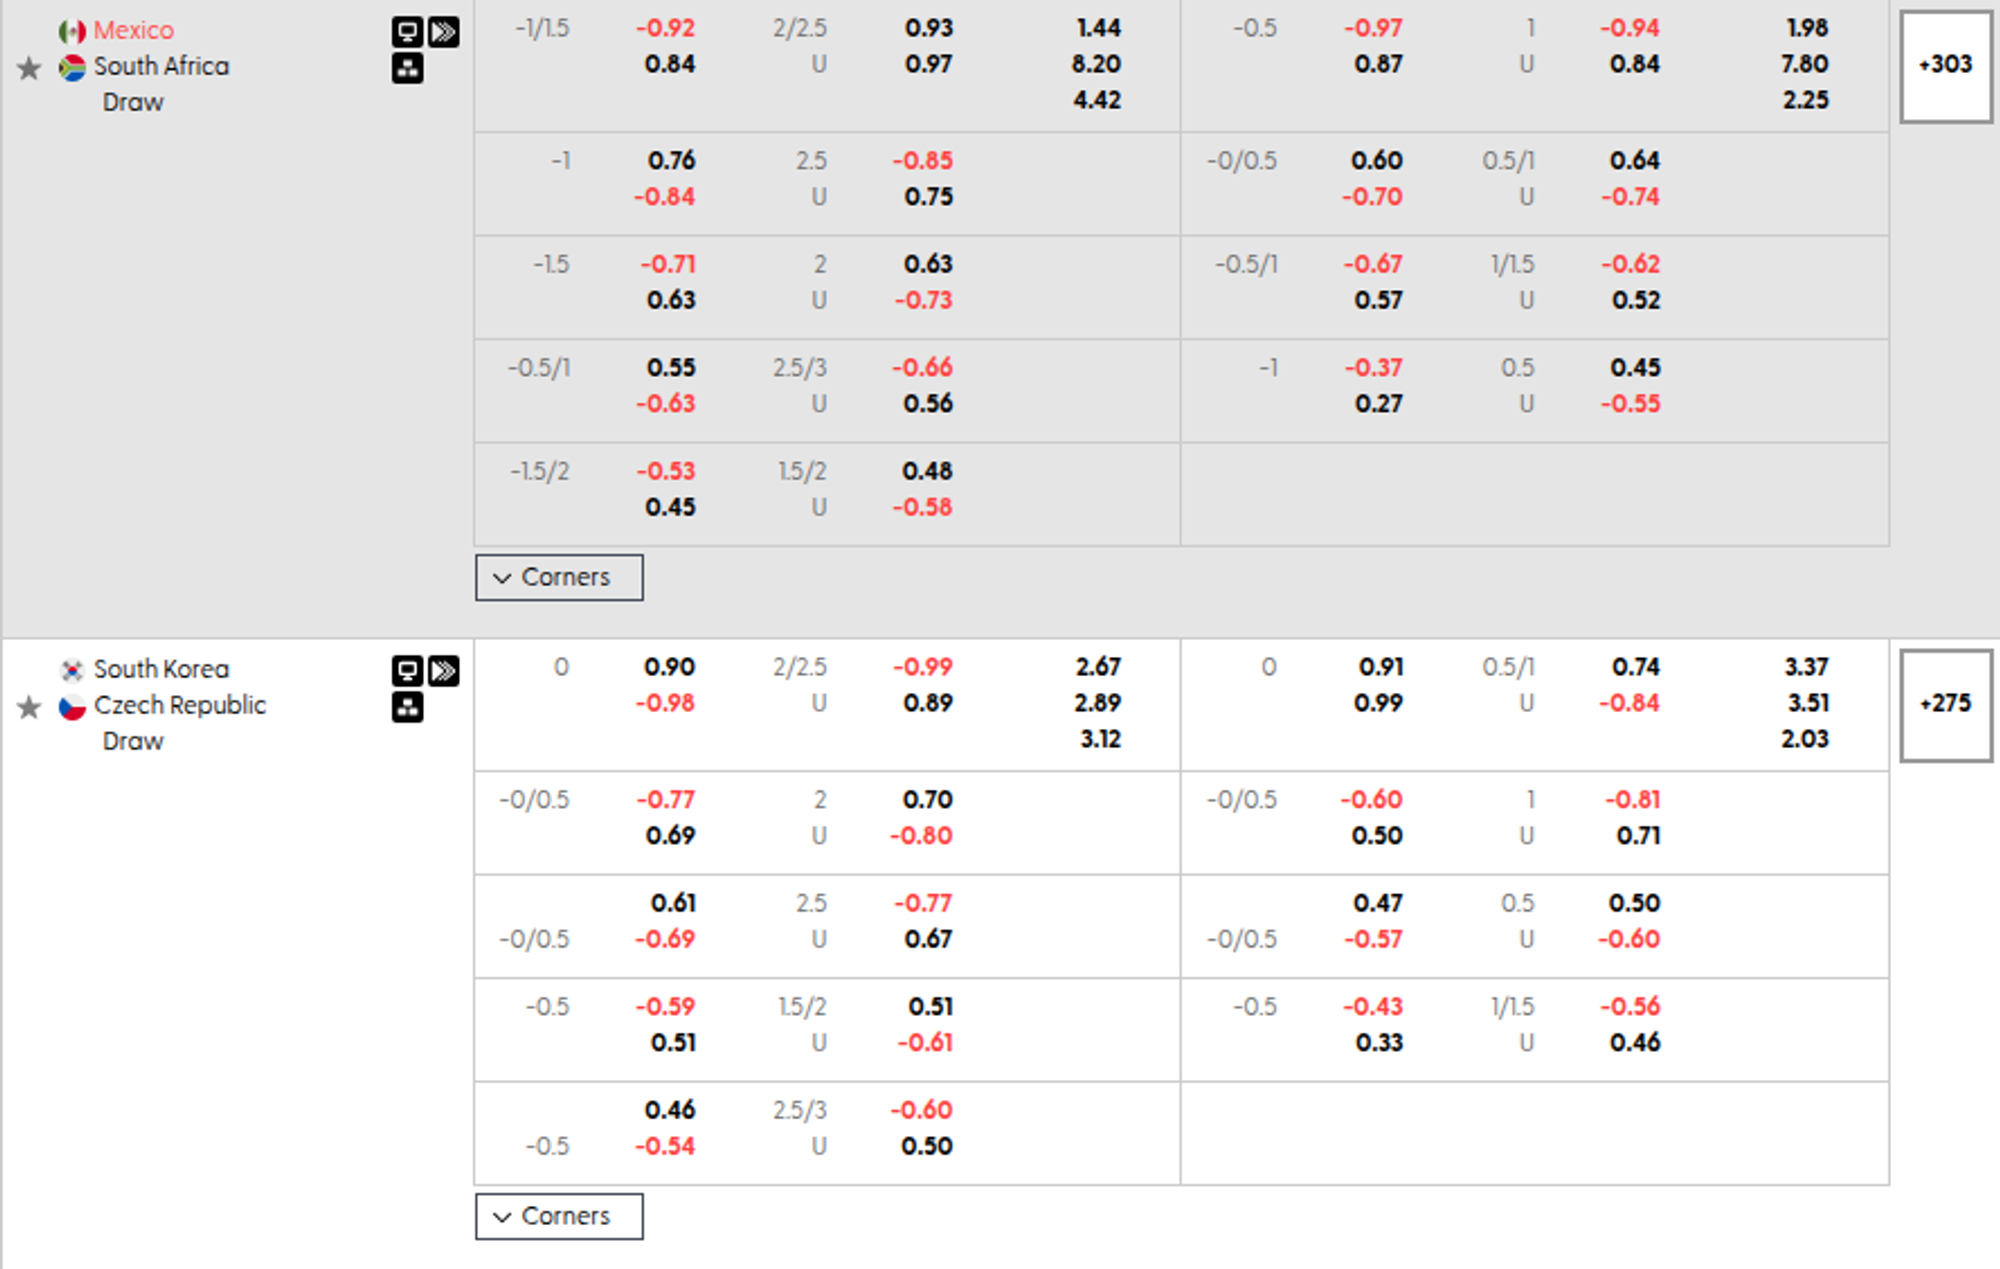
Task: Pick South Korea handicap 0 at 0.90
Action: pos(669,667)
